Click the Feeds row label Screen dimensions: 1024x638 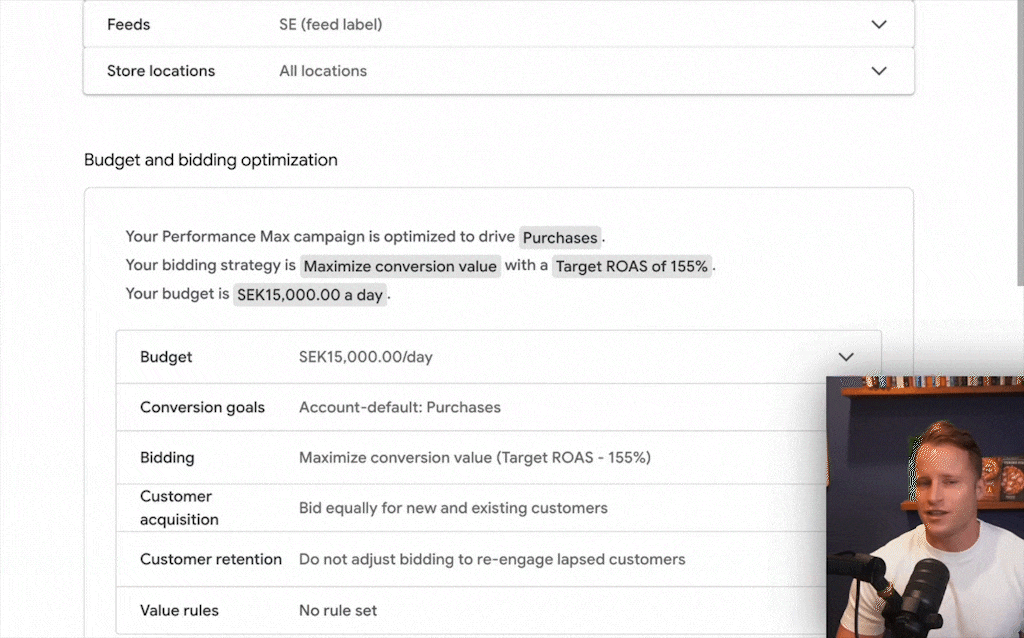(x=129, y=24)
